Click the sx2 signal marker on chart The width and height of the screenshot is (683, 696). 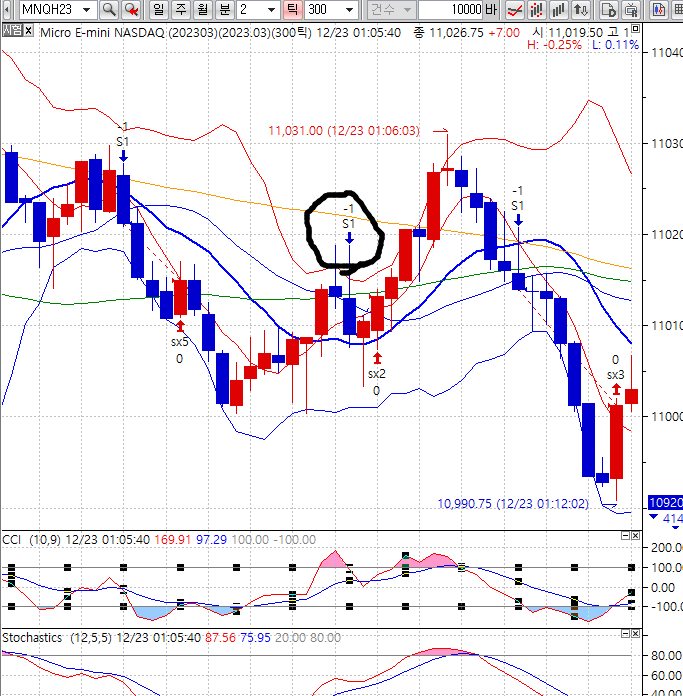click(x=376, y=373)
